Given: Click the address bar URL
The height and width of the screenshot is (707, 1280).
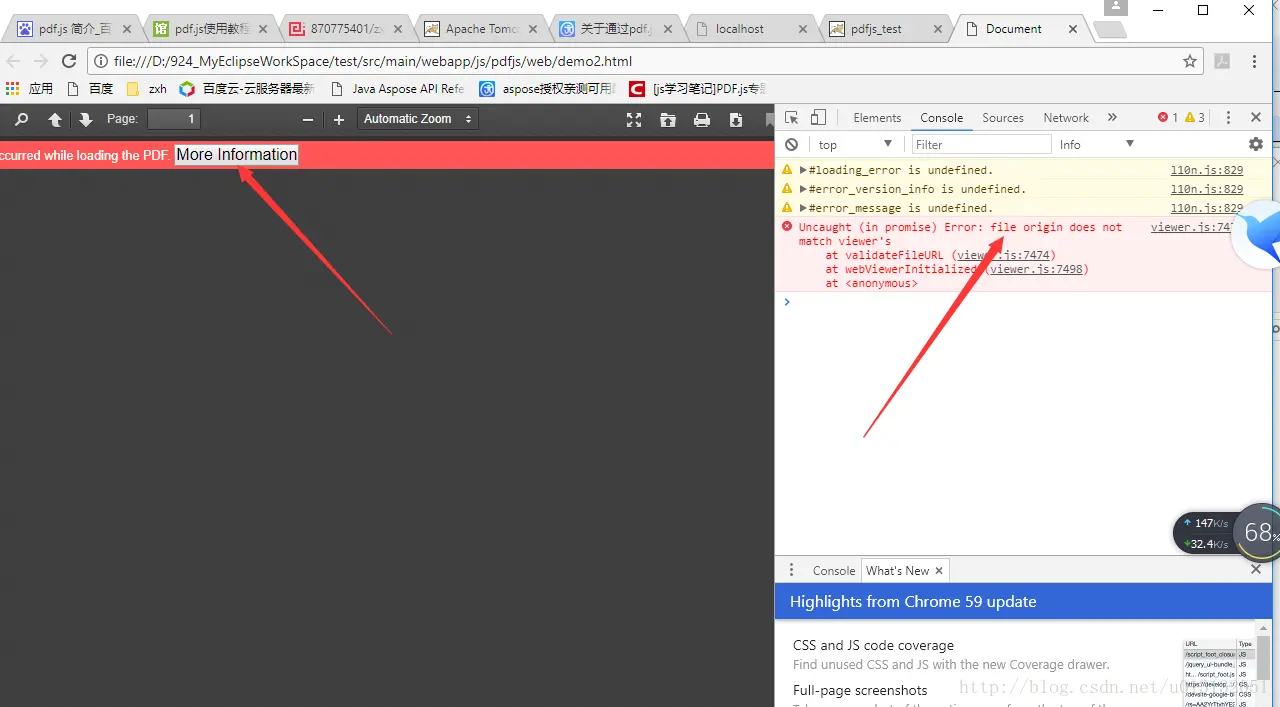Looking at the screenshot, I should point(373,61).
